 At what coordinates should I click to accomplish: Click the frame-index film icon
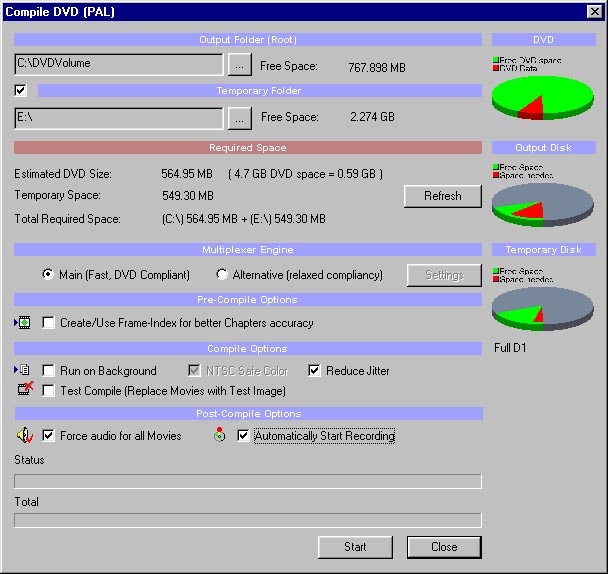point(23,322)
